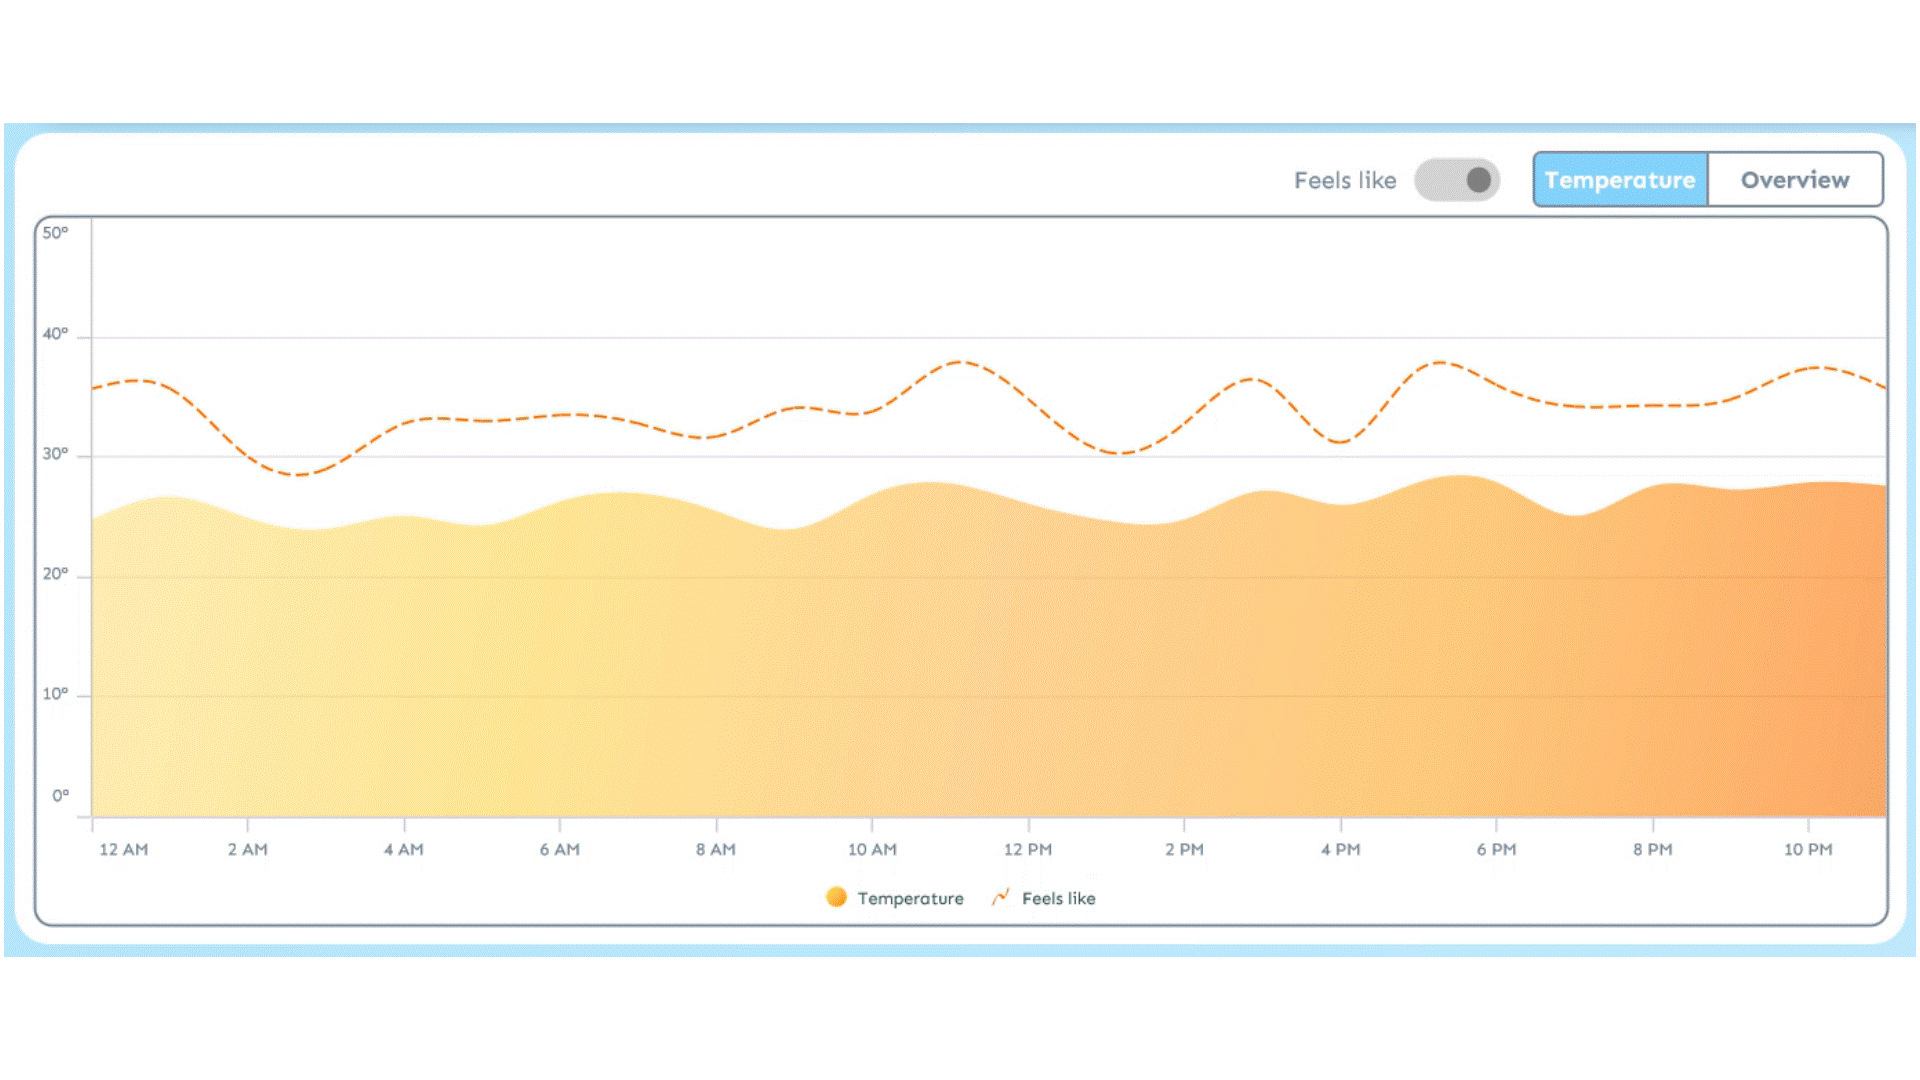Screen dimensions: 1920x1080
Task: Click the Feels like legend line icon
Action: 1001,897
